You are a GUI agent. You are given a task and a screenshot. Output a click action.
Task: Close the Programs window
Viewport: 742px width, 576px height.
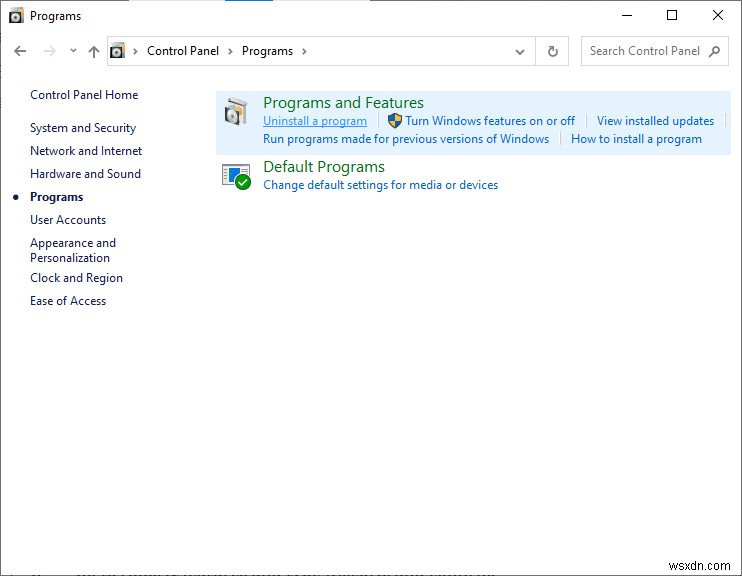pyautogui.click(x=717, y=15)
